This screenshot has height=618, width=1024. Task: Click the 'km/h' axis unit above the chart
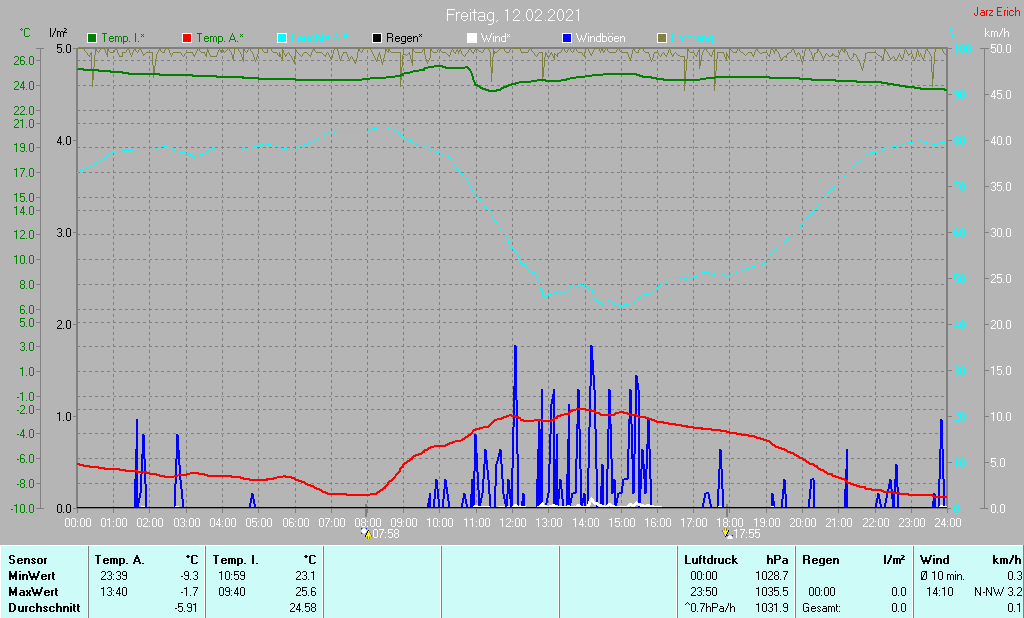pyautogui.click(x=997, y=33)
